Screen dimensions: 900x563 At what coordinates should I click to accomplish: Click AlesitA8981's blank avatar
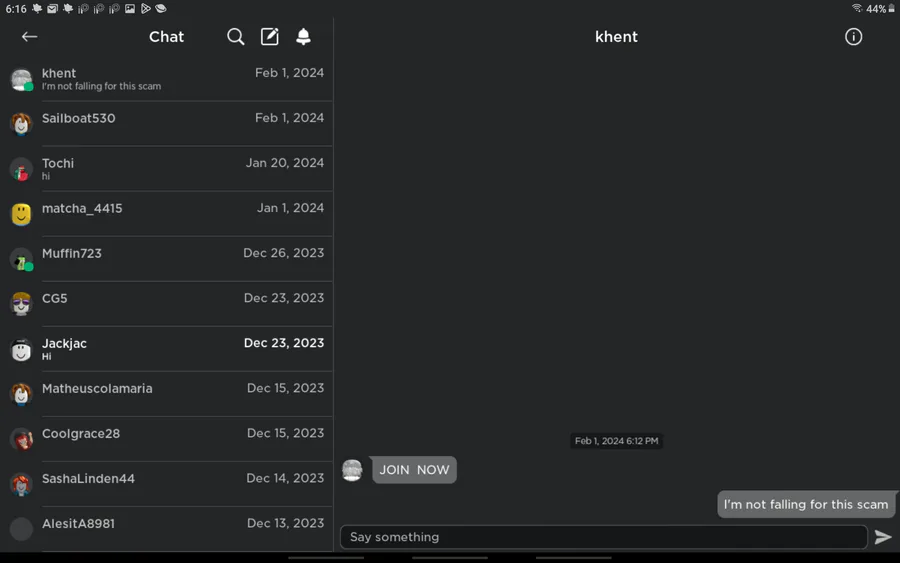(x=22, y=529)
